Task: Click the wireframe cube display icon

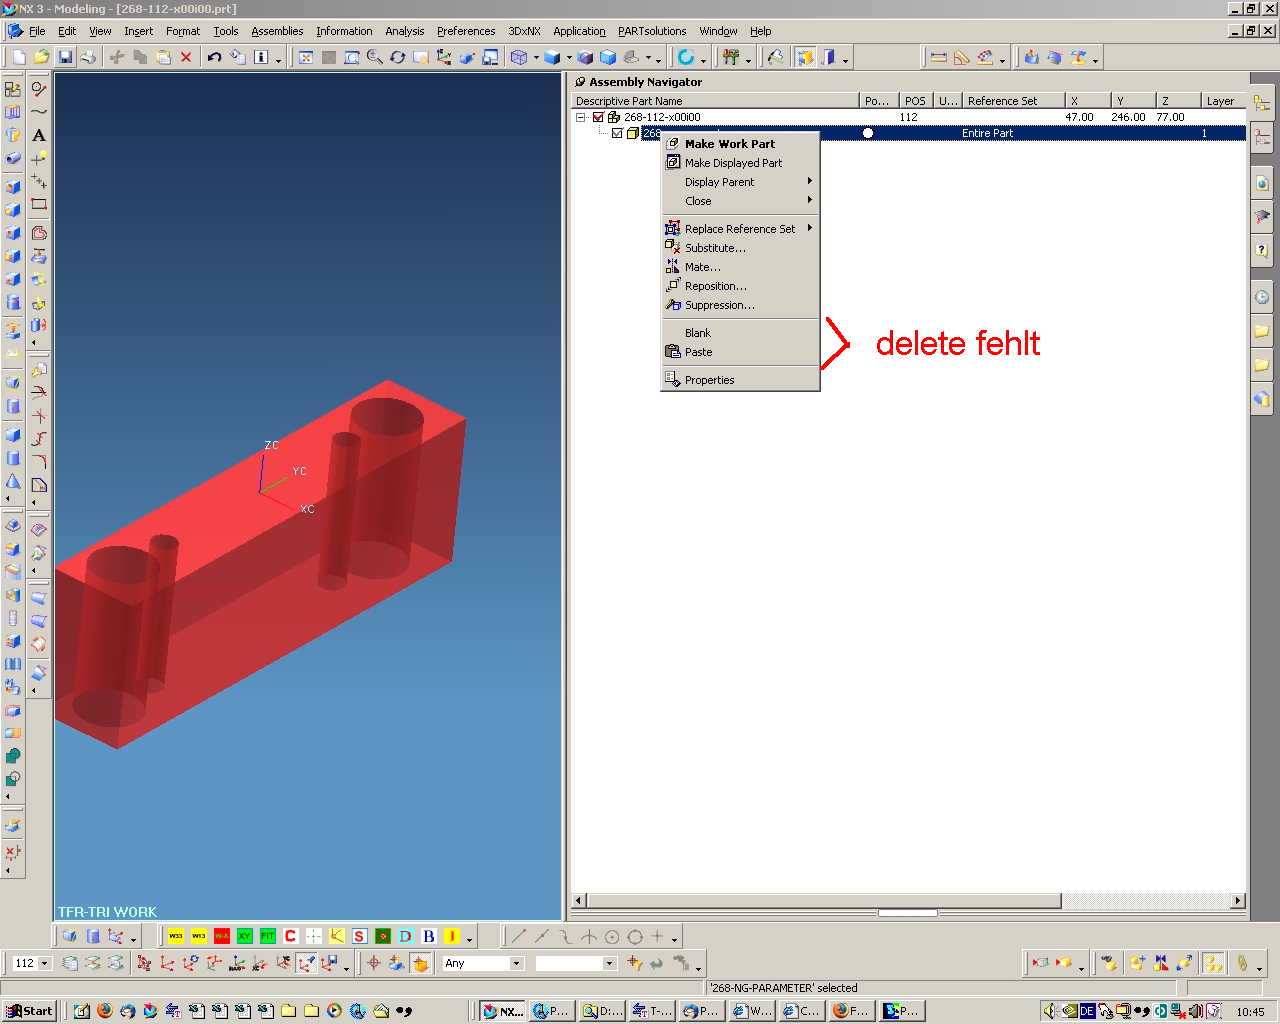Action: tap(519, 58)
